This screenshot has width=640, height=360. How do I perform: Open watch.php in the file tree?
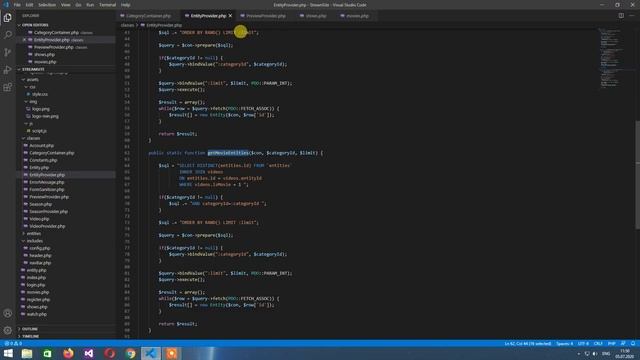point(37,314)
